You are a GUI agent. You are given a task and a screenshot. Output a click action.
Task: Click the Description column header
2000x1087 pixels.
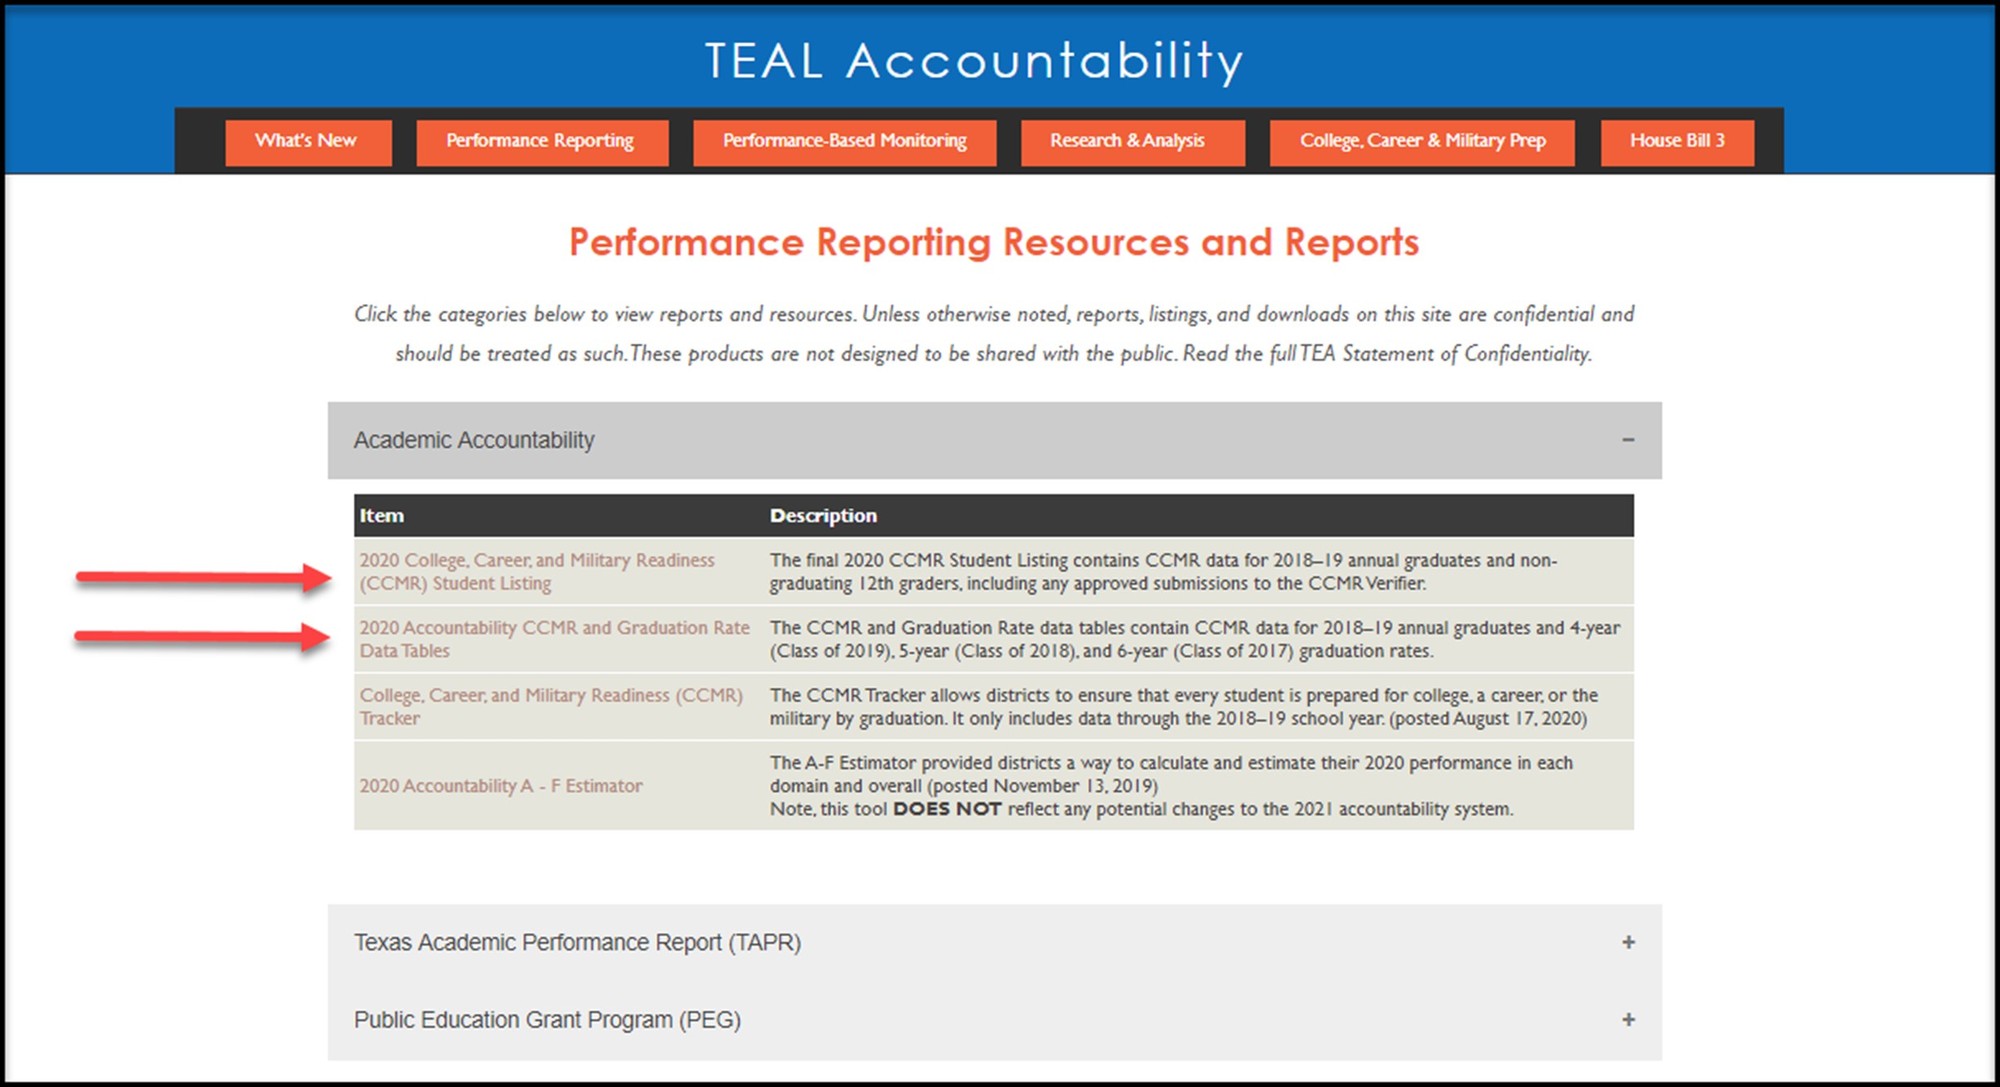pyautogui.click(x=822, y=516)
